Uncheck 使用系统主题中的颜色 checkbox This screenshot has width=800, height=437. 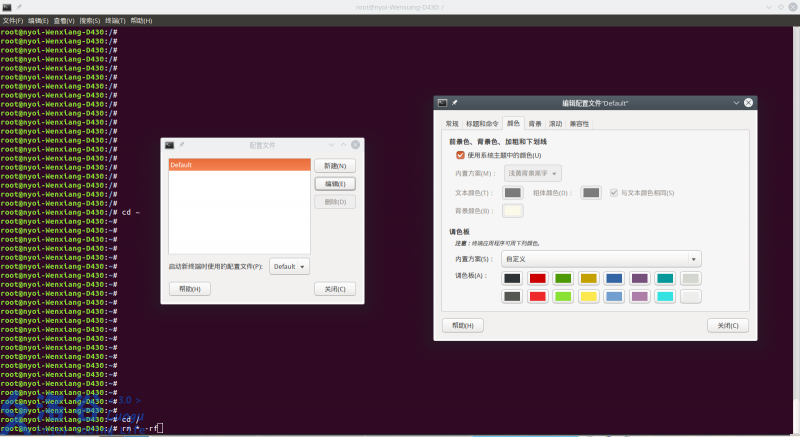coord(461,155)
